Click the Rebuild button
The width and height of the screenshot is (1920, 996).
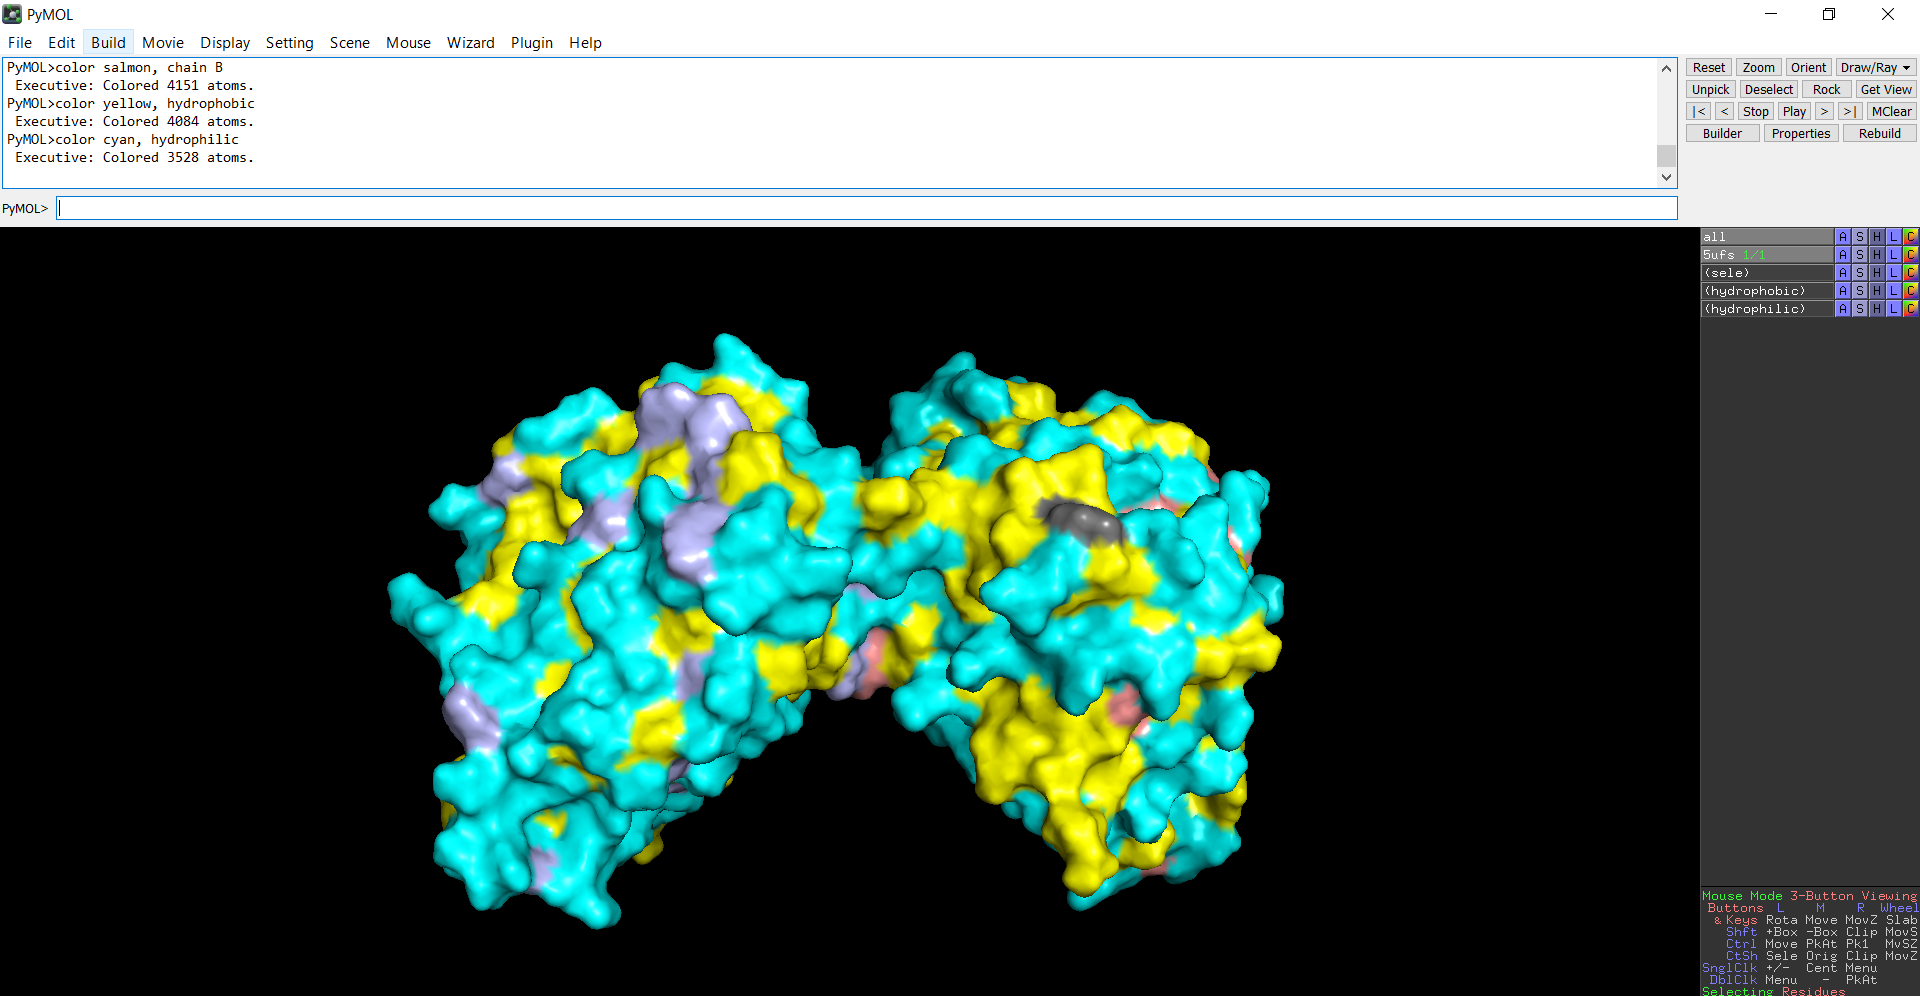(1880, 134)
